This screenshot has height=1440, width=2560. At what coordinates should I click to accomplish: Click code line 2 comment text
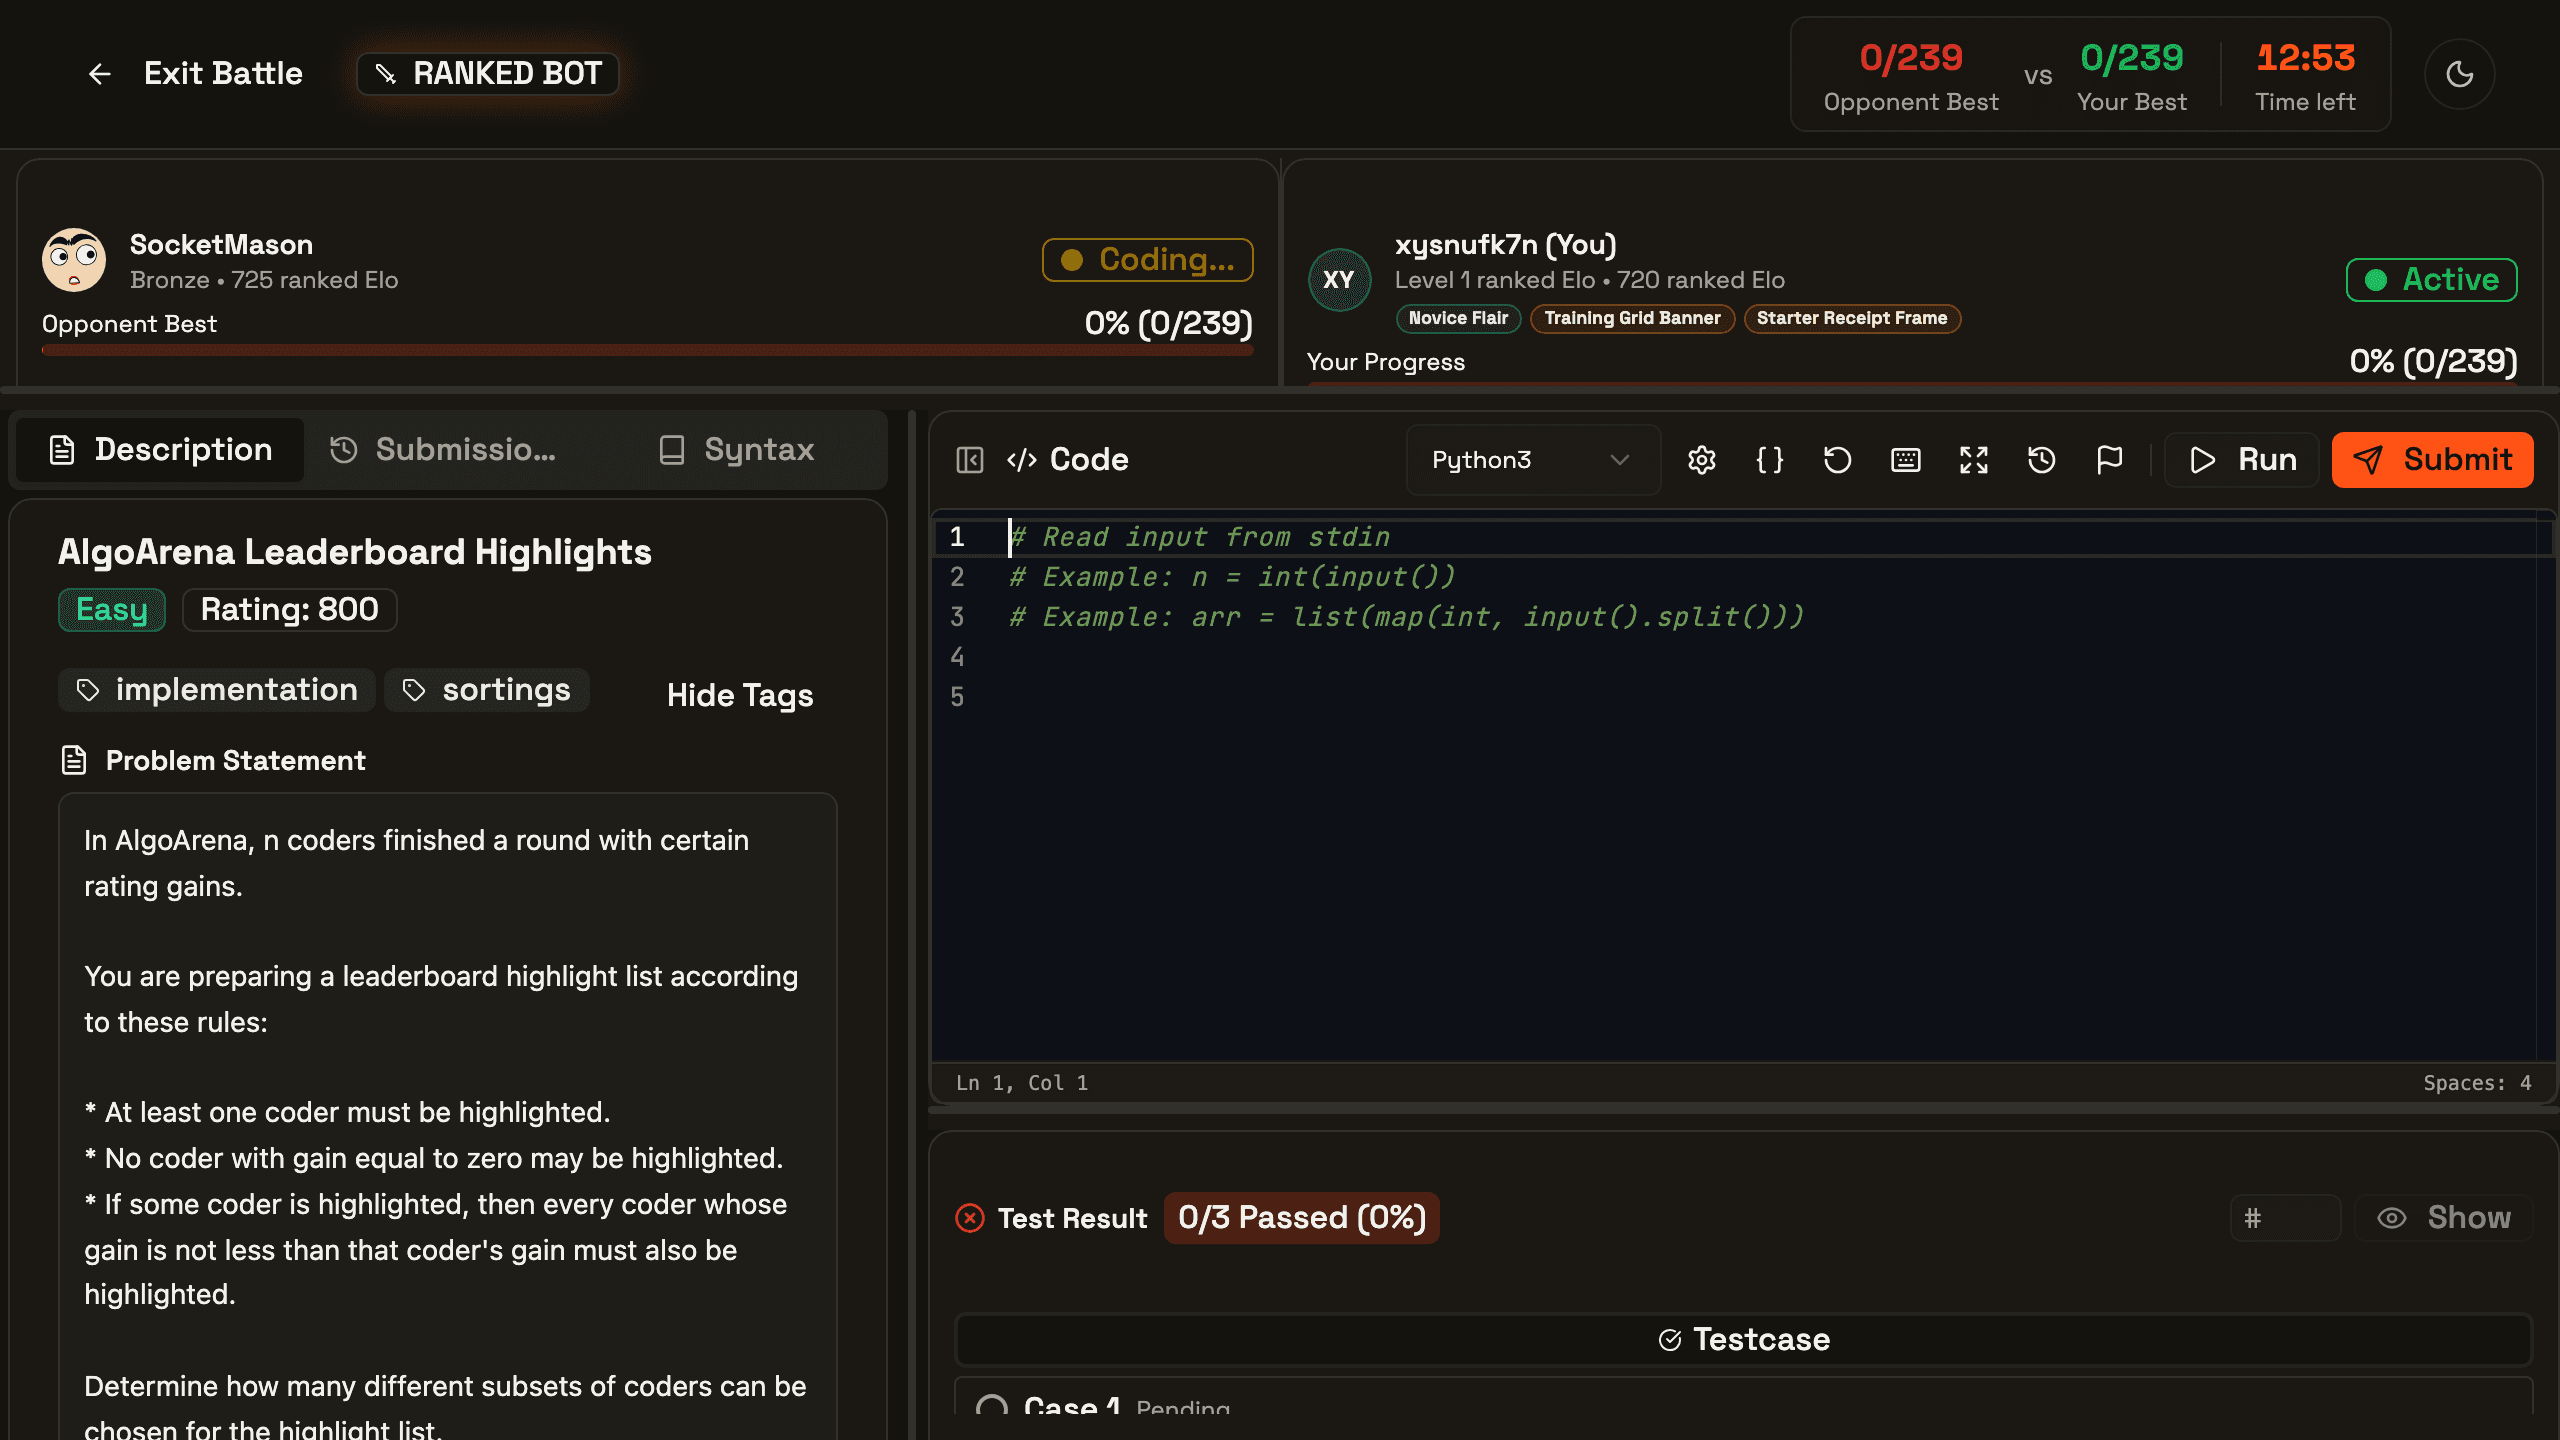[x=1232, y=577]
